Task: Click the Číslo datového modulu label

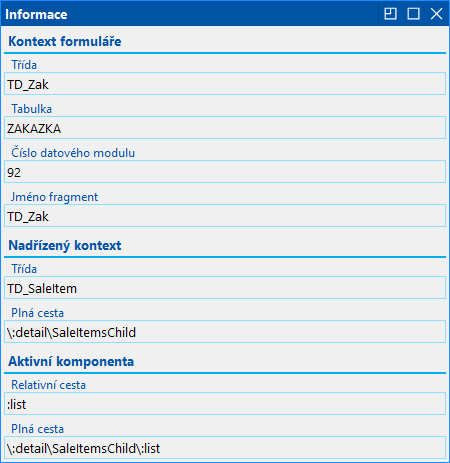Action: point(73,153)
